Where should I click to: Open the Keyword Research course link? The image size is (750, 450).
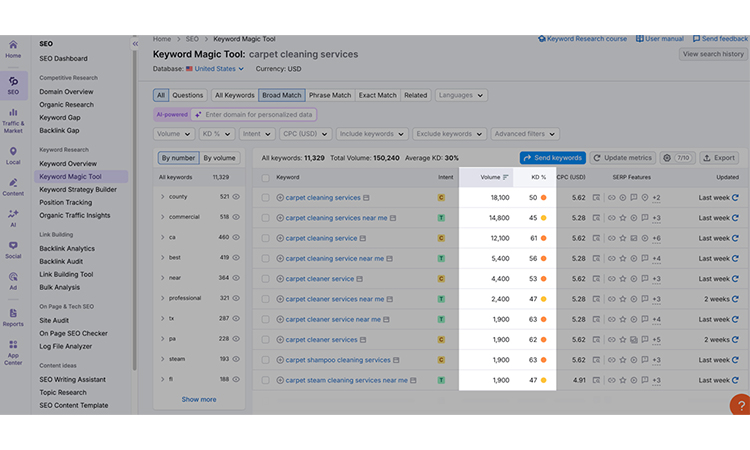582,39
